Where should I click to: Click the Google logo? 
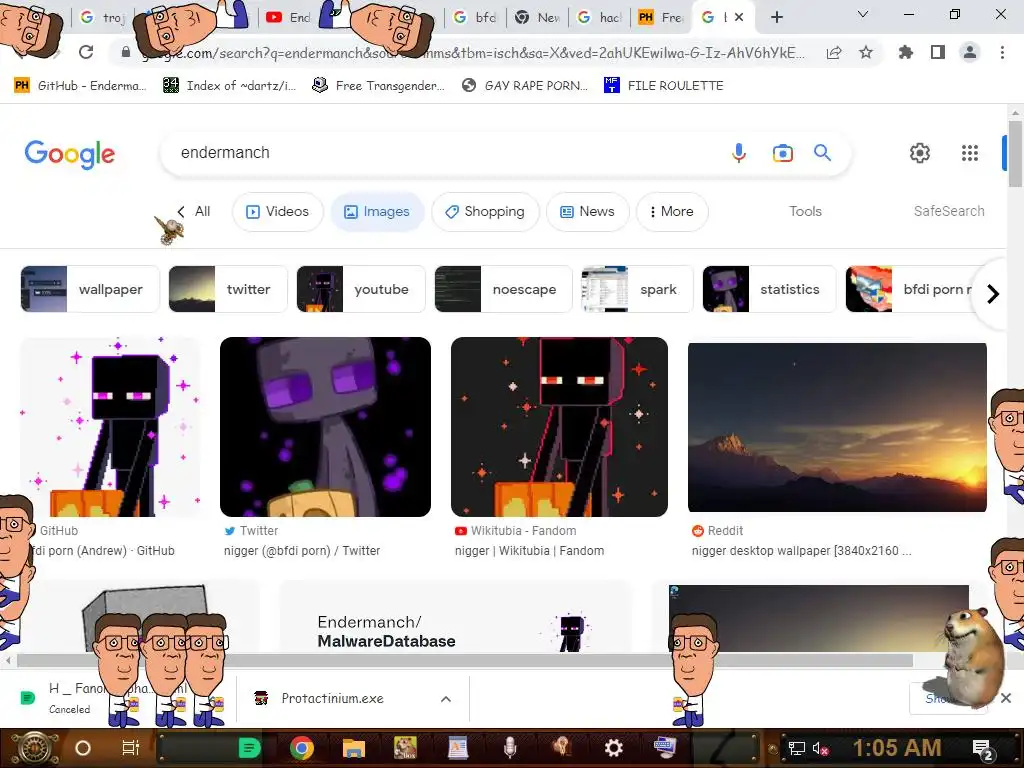tap(70, 154)
